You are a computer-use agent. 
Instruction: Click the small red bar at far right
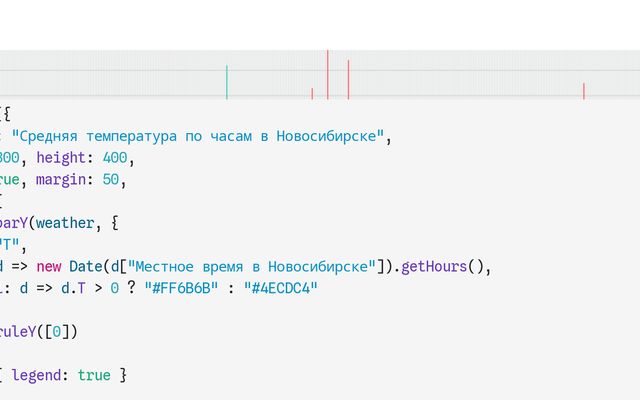click(584, 91)
